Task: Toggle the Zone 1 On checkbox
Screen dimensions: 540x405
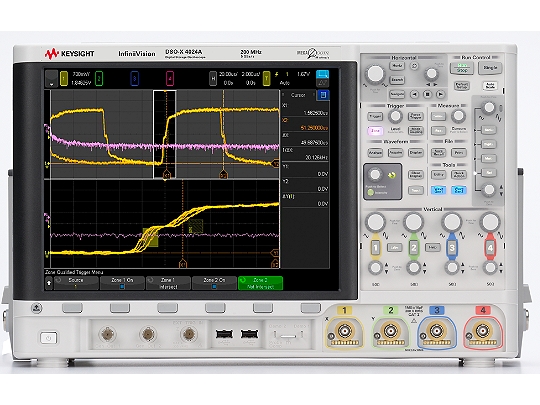Action: (122, 287)
